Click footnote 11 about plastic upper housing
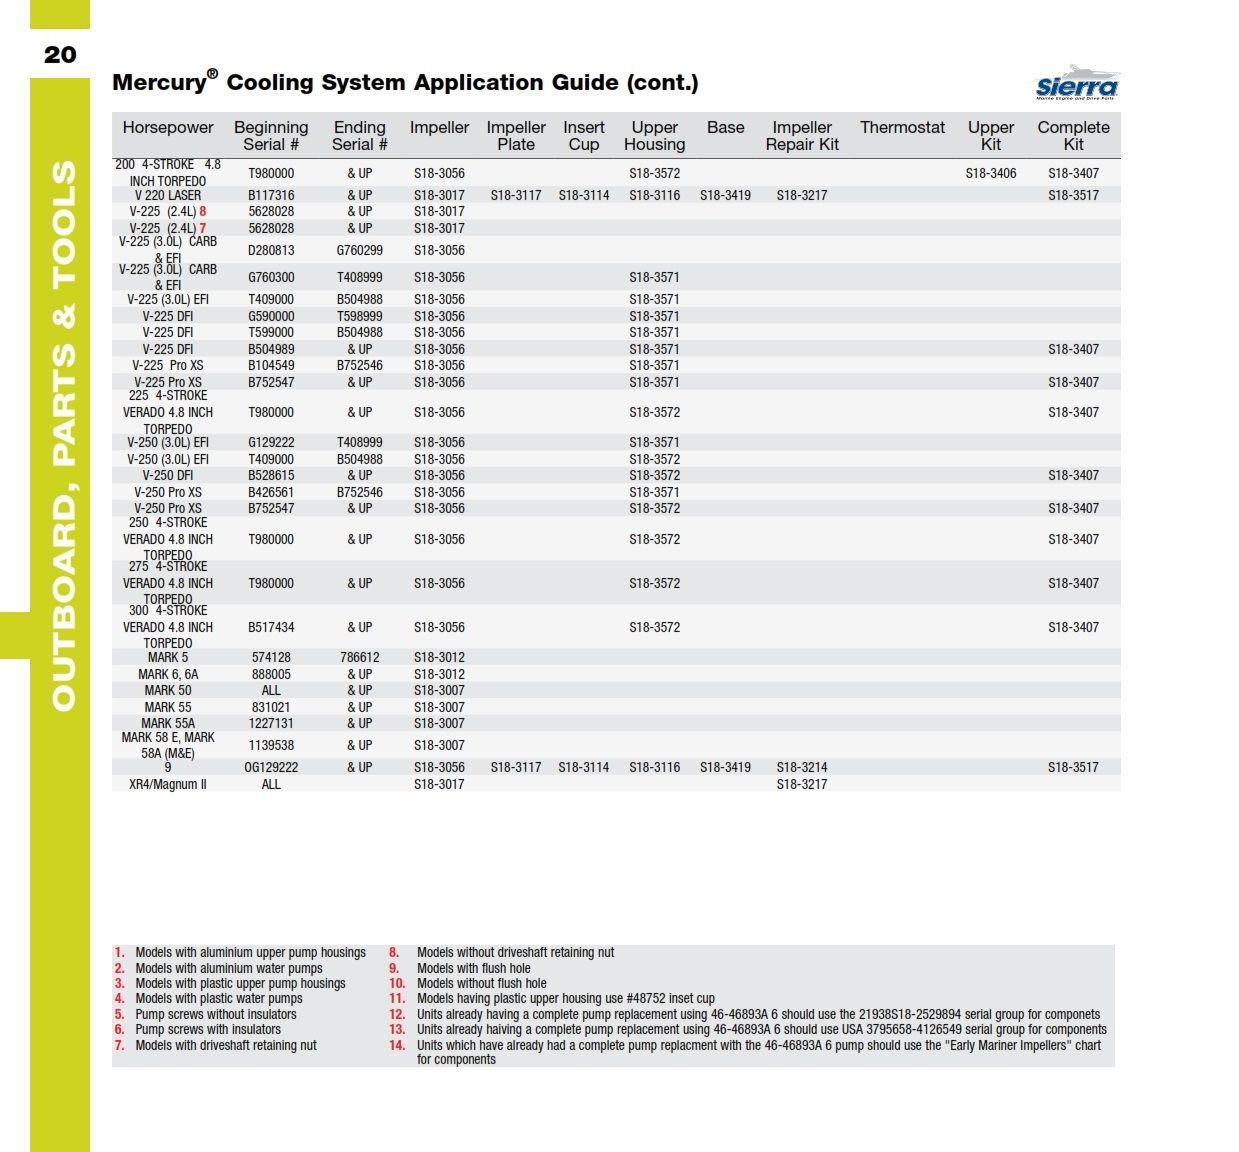The width and height of the screenshot is (1239, 1152). point(565,998)
